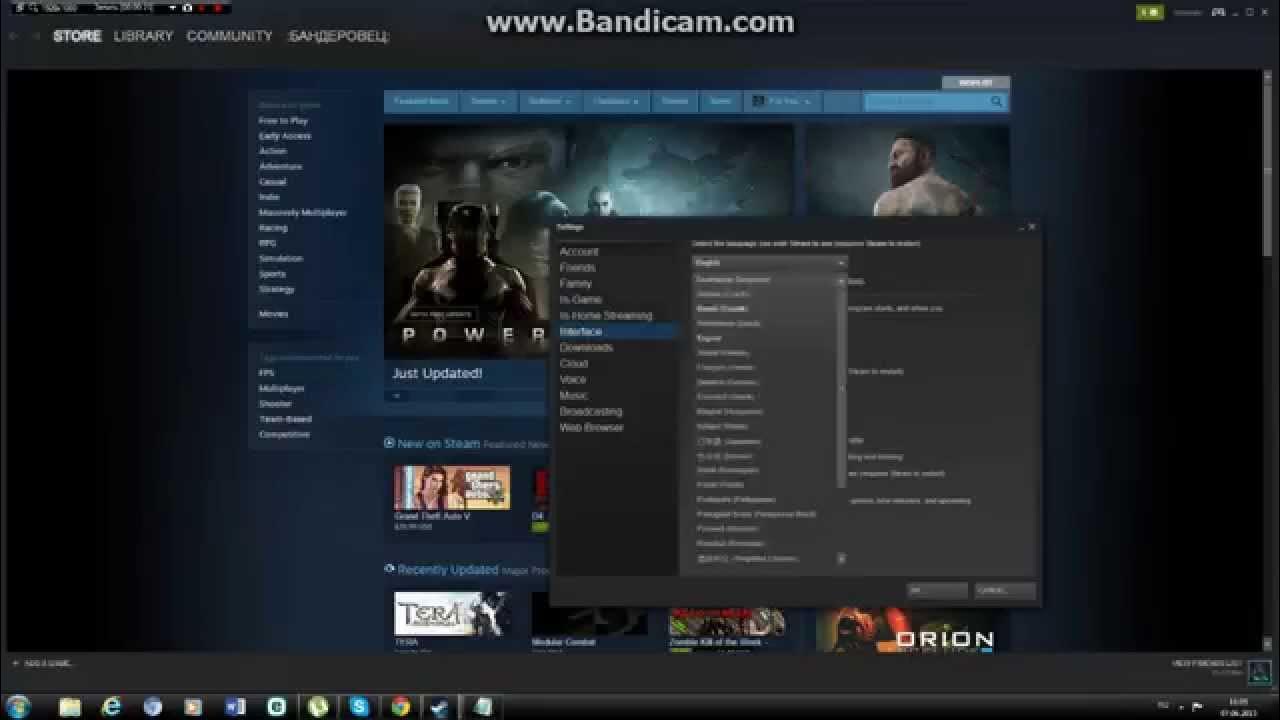Screen dimensions: 1280x720
Task: Click Cancel in Settings dialog
Action: (1005, 590)
